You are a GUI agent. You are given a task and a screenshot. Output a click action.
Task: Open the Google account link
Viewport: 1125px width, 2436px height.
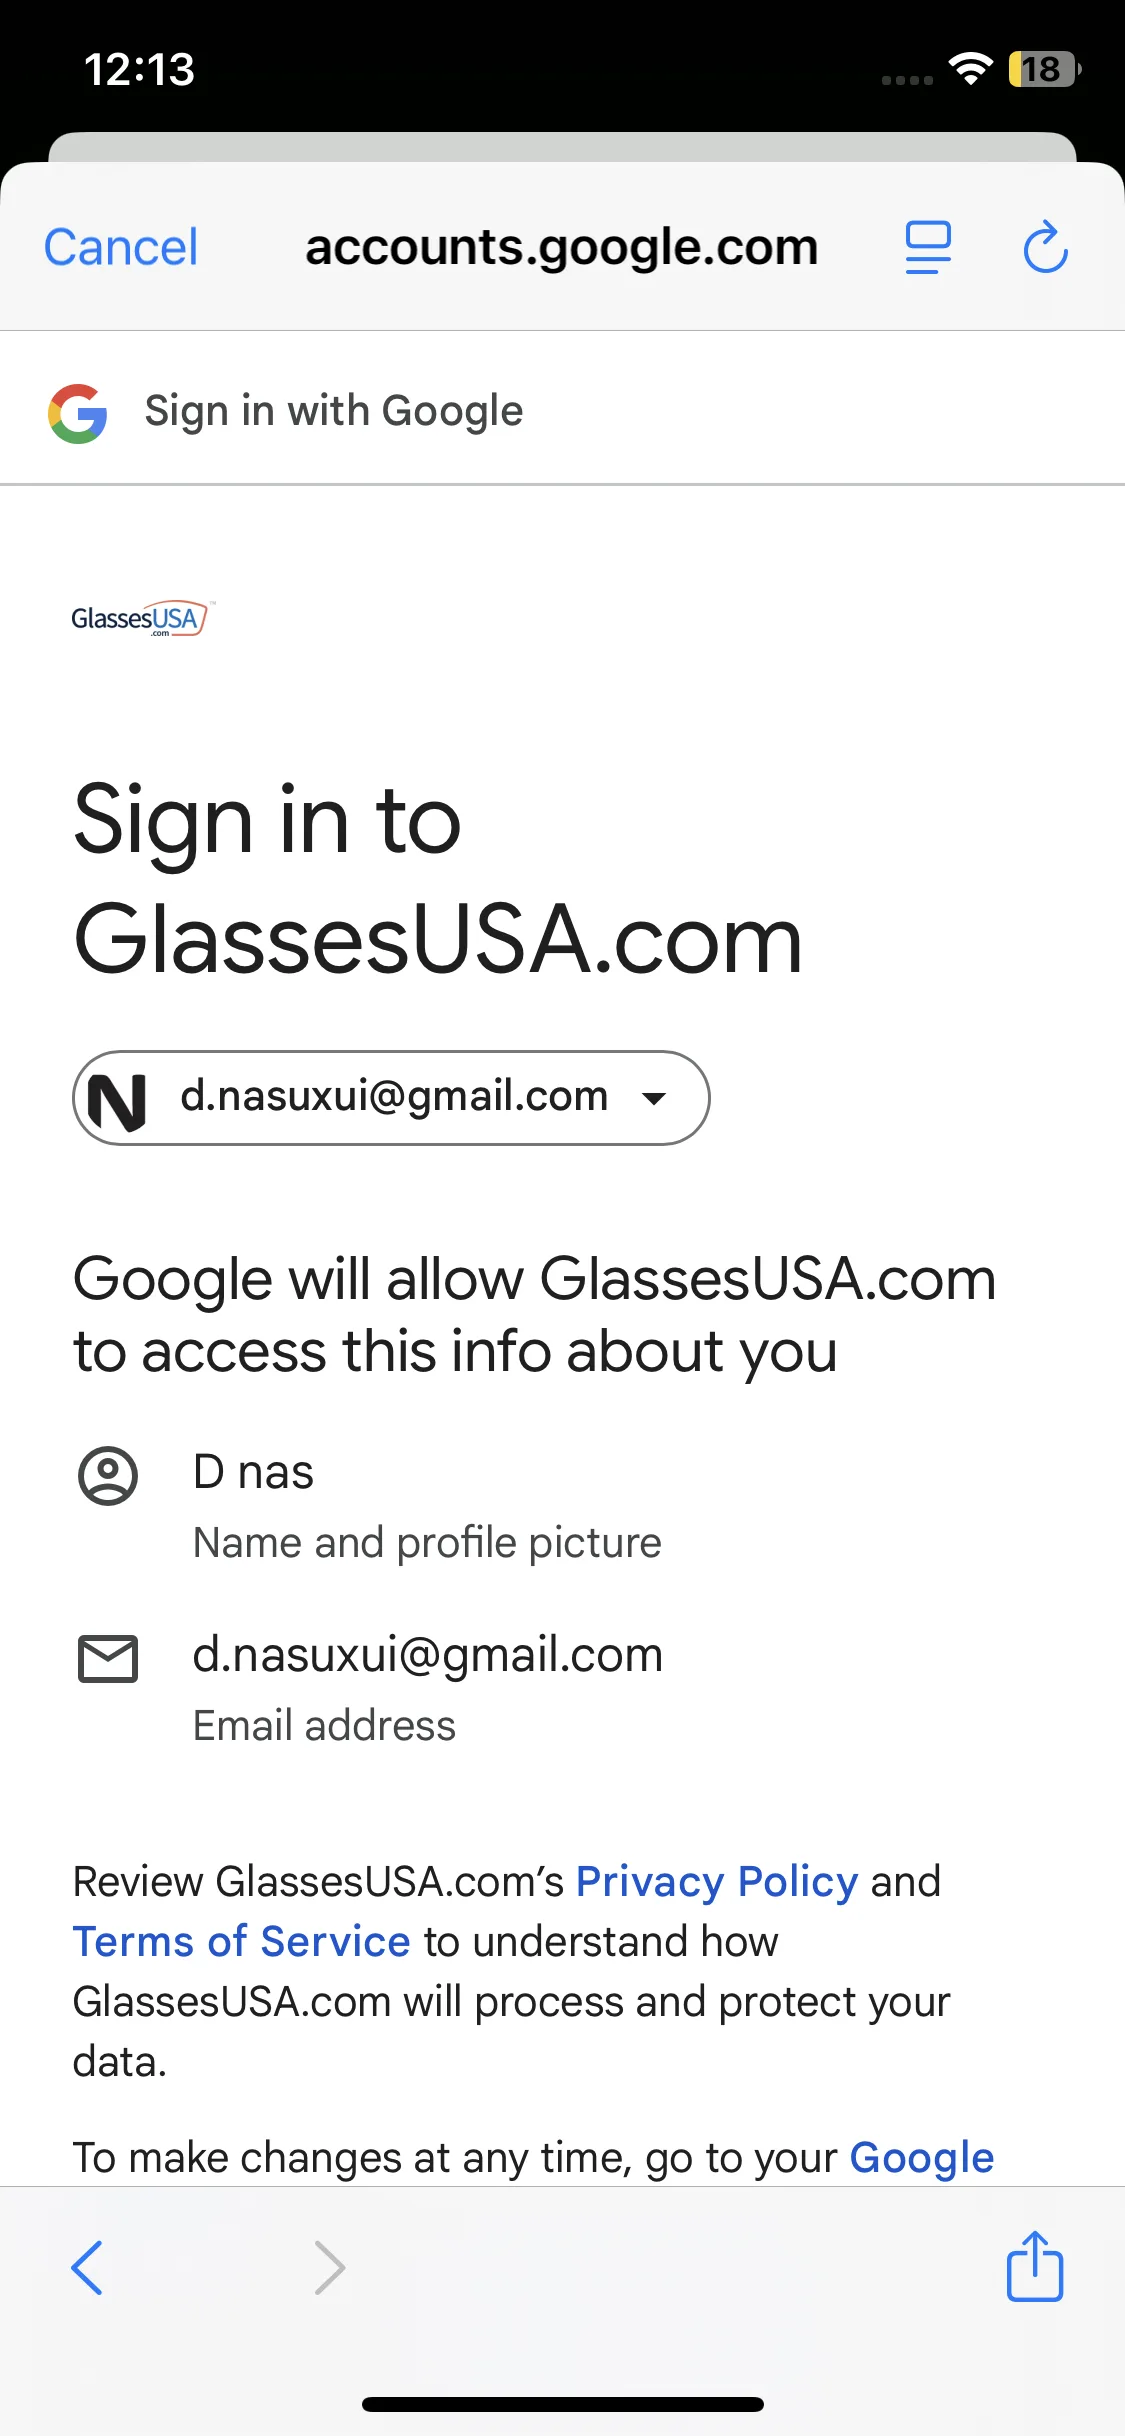(921, 2158)
